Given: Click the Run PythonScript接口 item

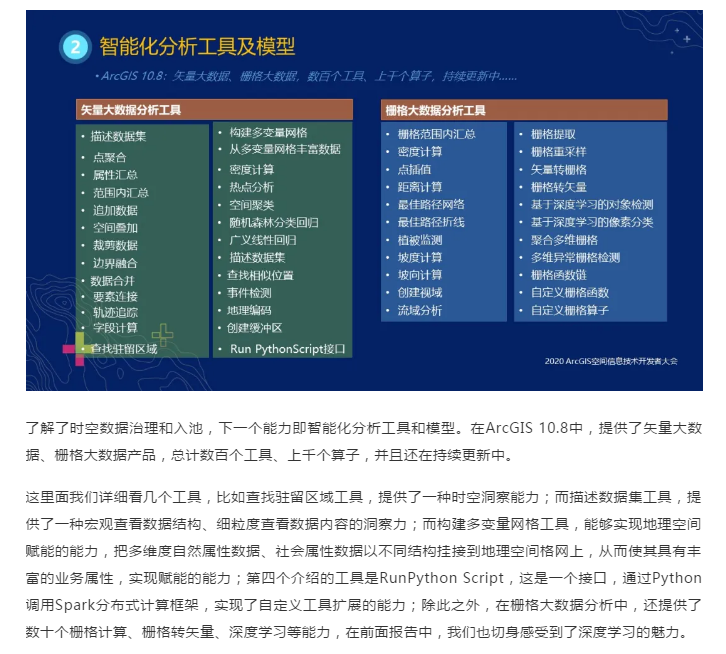Looking at the screenshot, I should coord(288,349).
